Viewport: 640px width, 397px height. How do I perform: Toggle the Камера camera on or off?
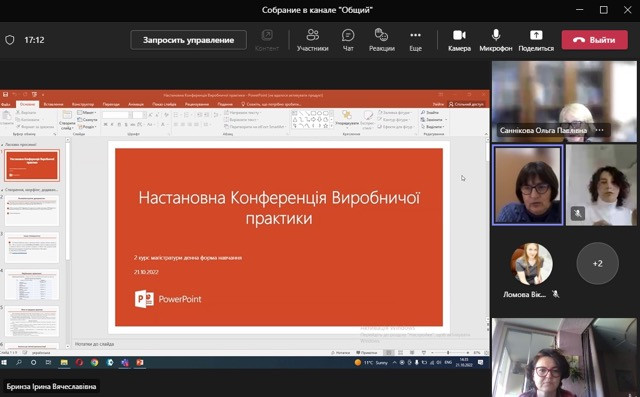click(459, 40)
